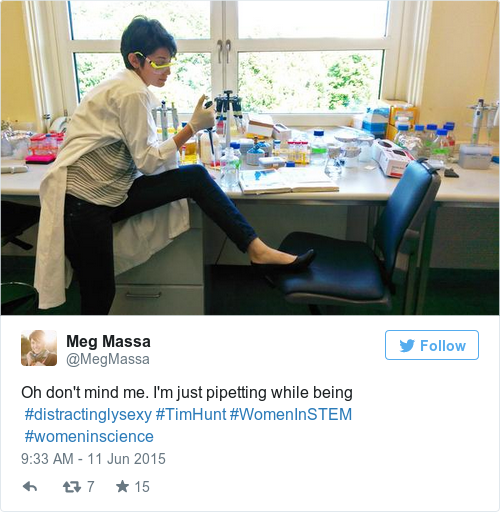Open the #distractinglysexy hashtag

[x=88, y=414]
